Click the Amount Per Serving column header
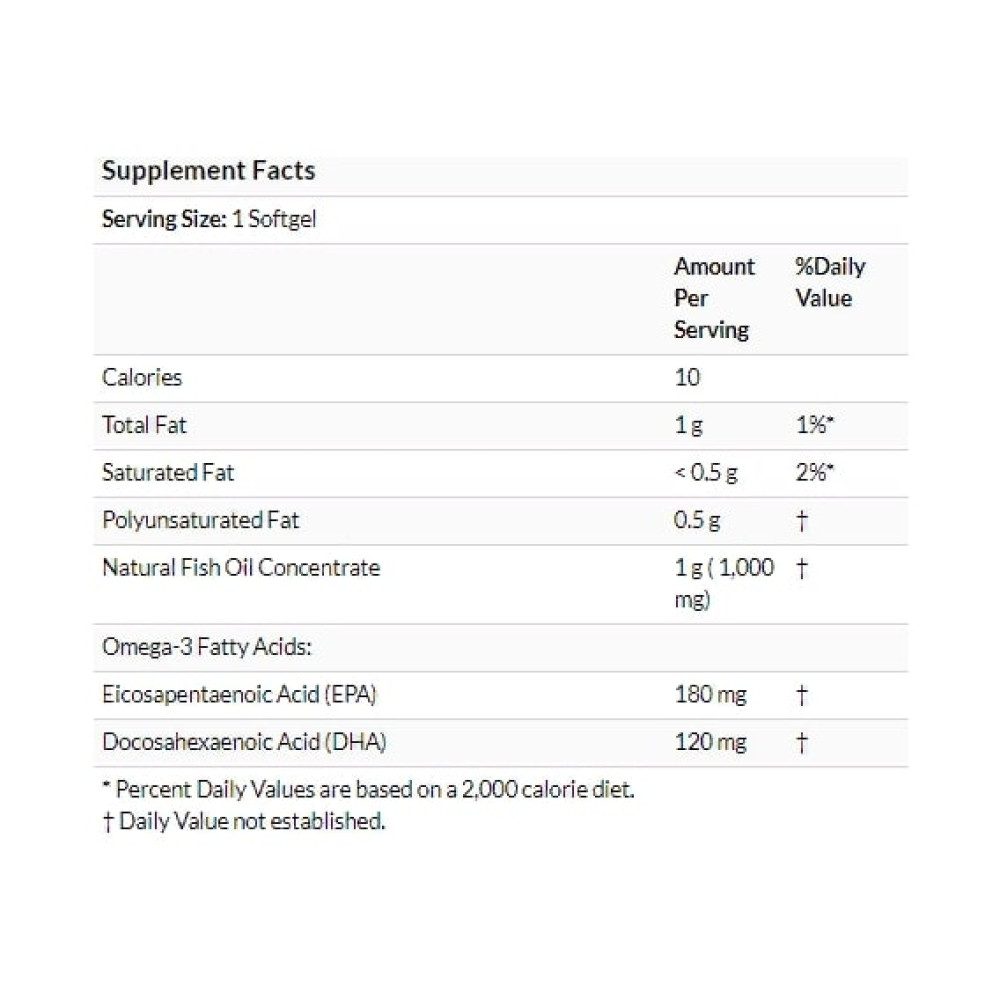Image resolution: width=1000 pixels, height=1000 pixels. [x=714, y=298]
